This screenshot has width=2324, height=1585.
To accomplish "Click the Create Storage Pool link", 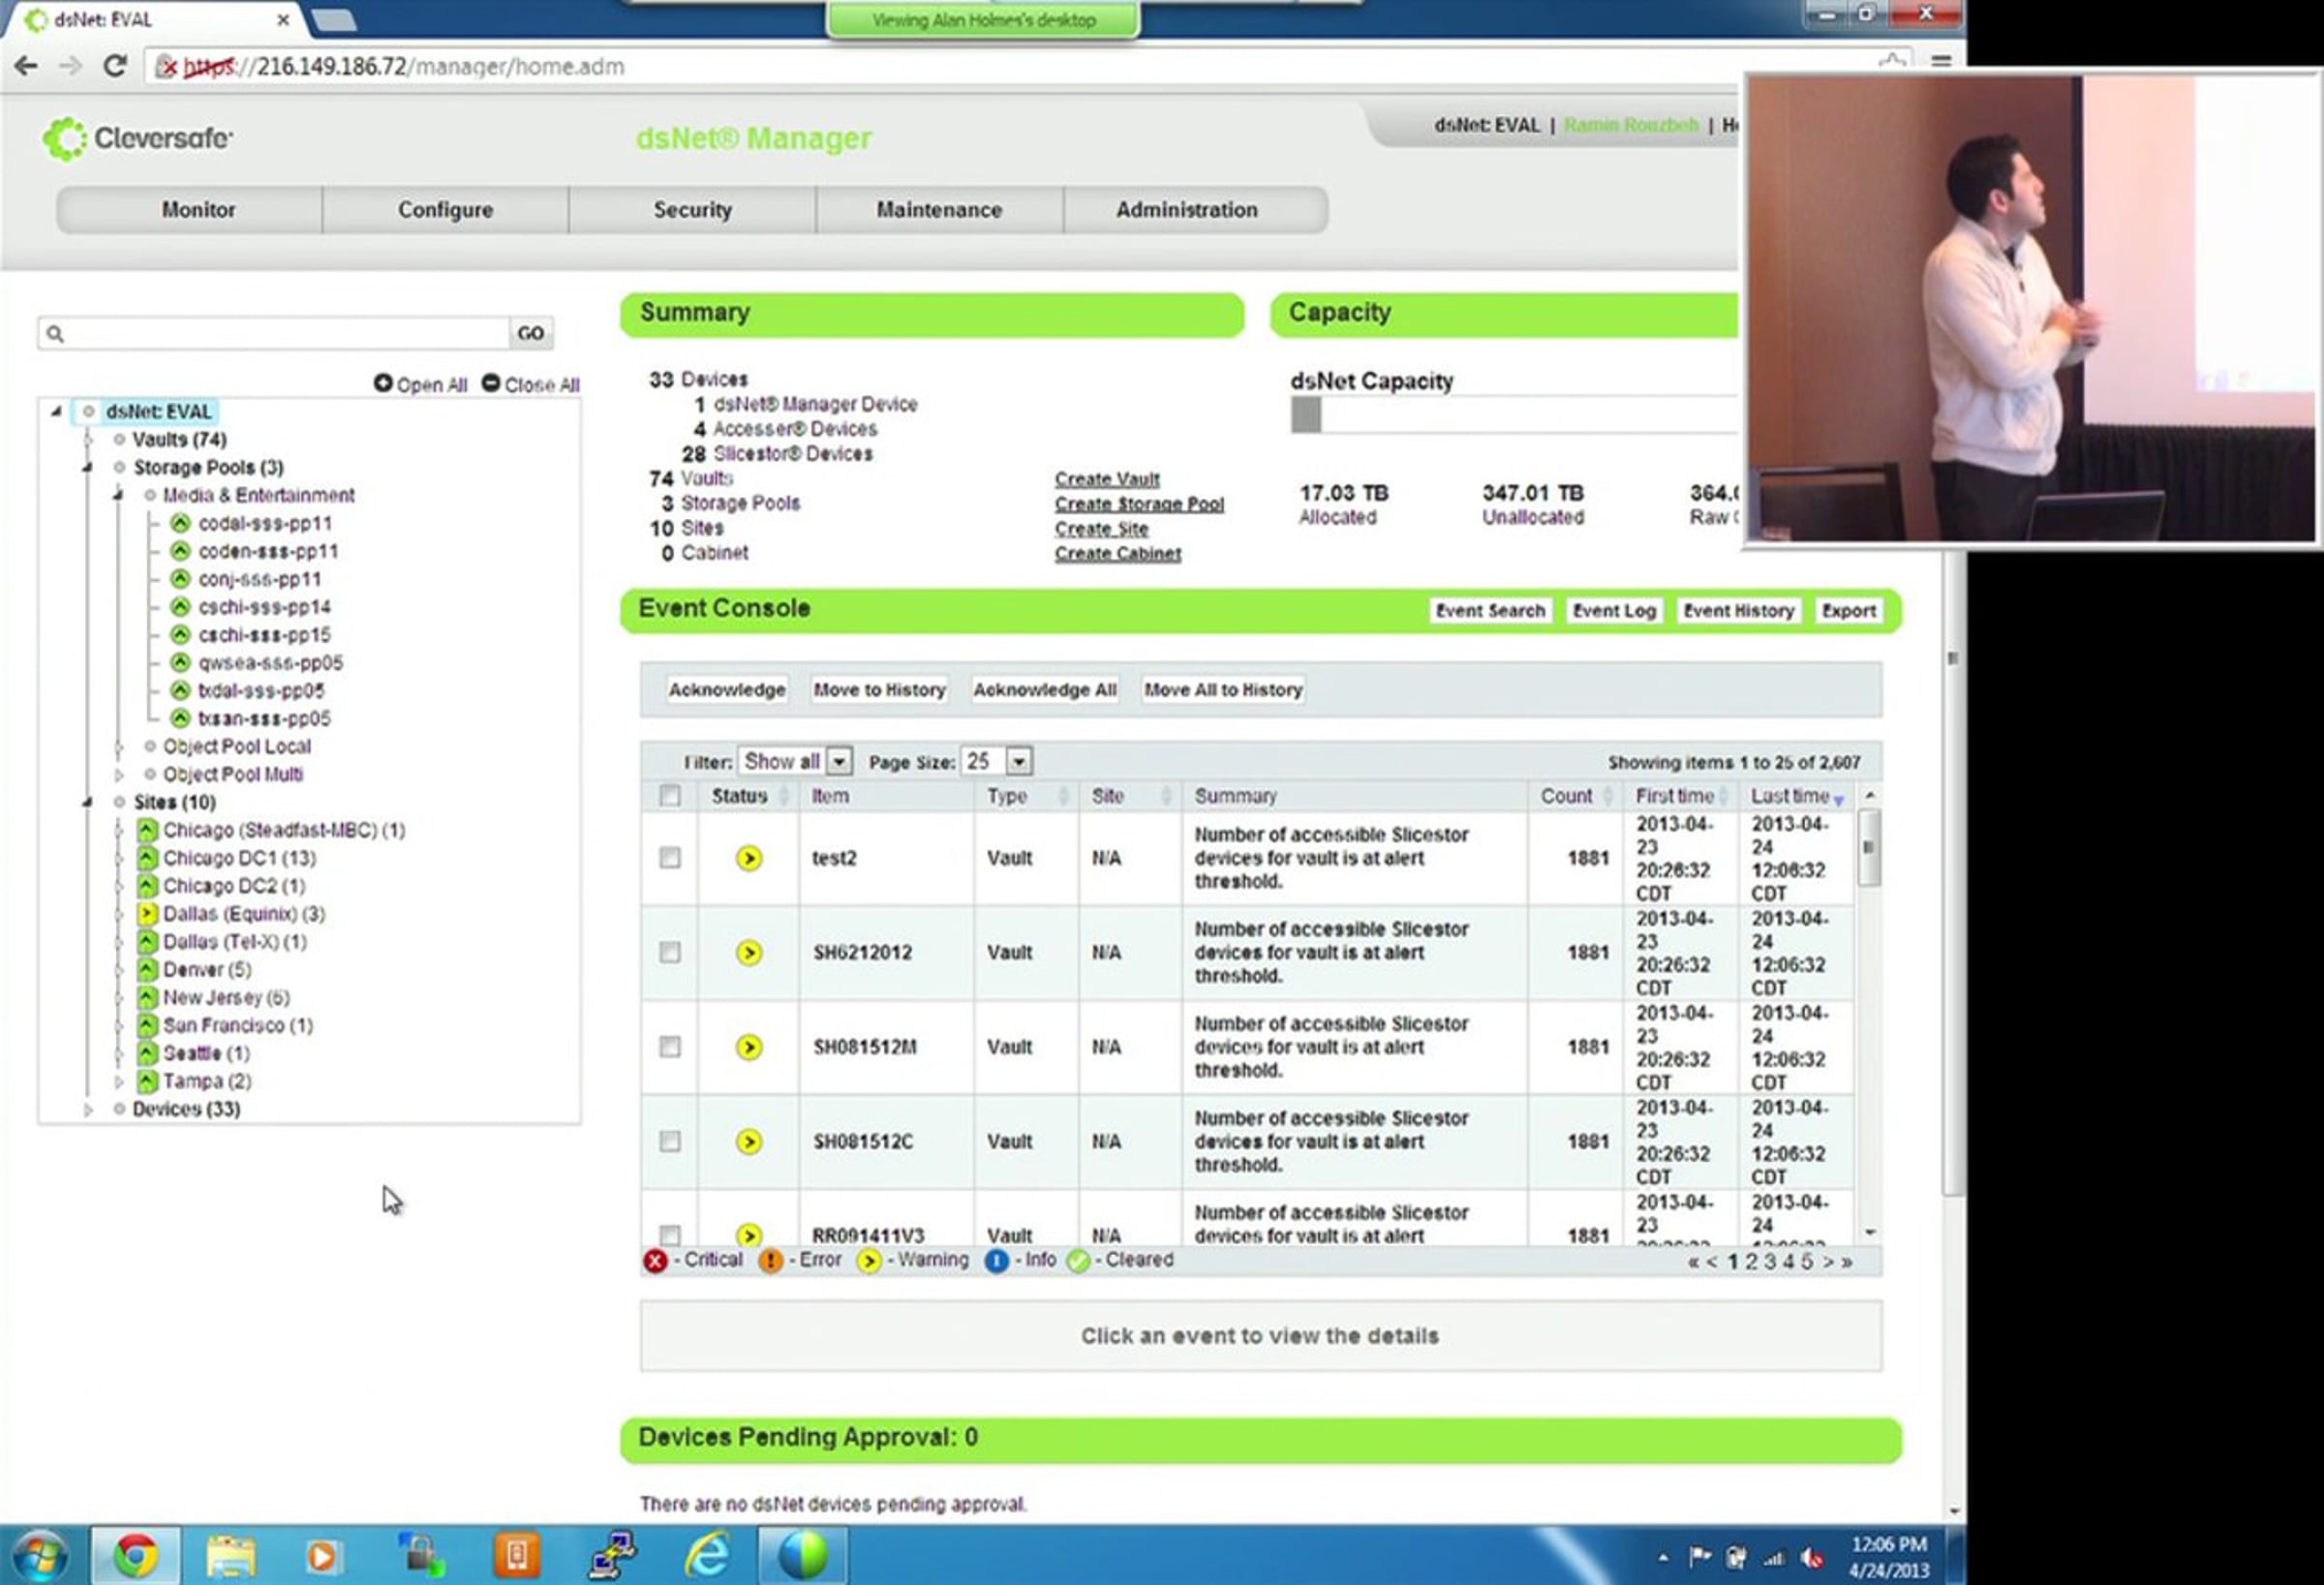I will coord(1139,504).
